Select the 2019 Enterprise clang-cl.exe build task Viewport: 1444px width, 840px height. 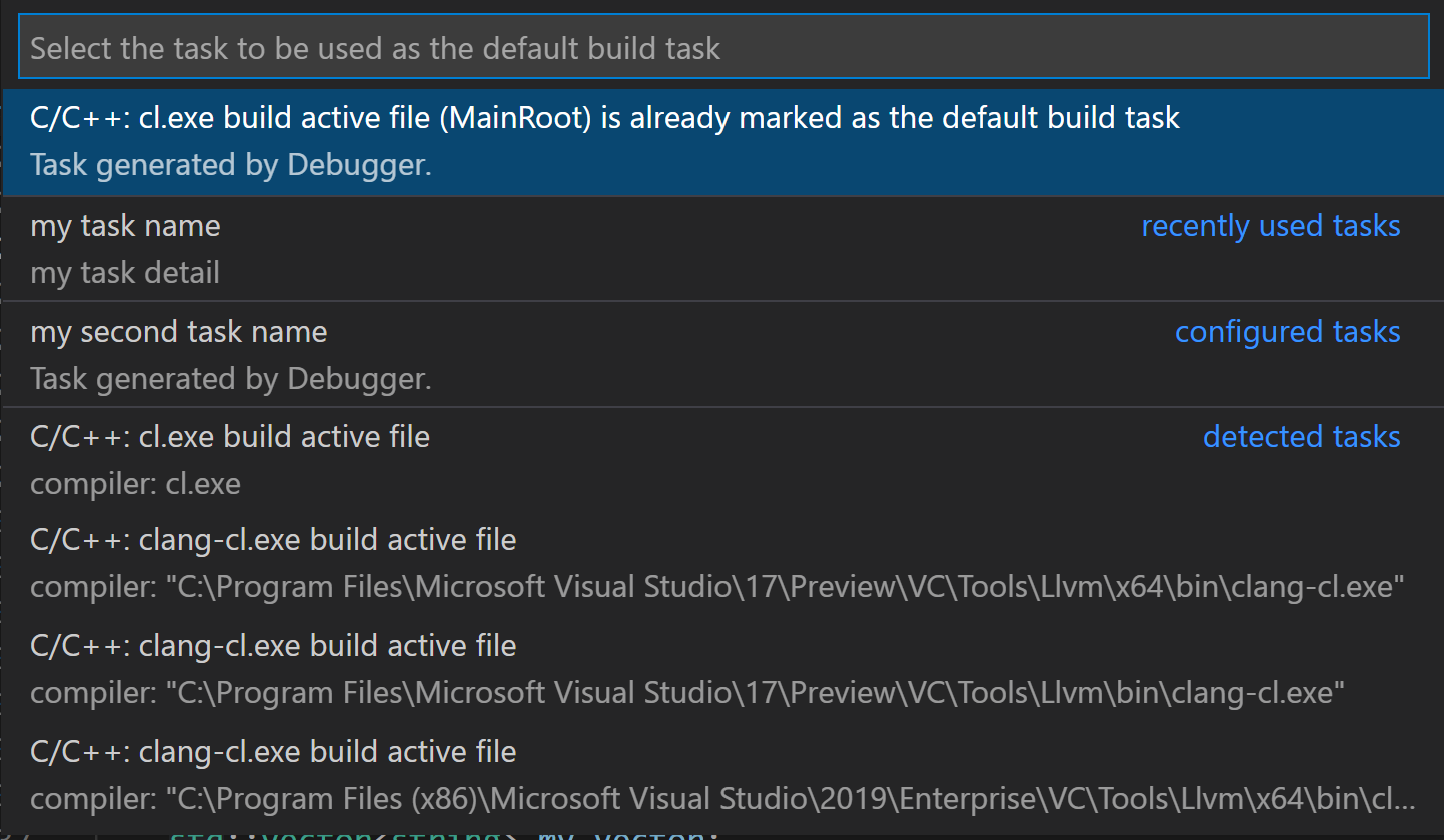273,751
